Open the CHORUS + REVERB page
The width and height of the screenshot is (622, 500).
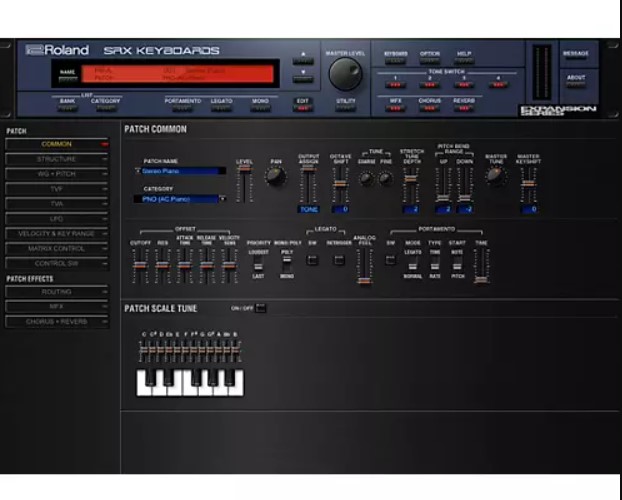tap(57, 321)
